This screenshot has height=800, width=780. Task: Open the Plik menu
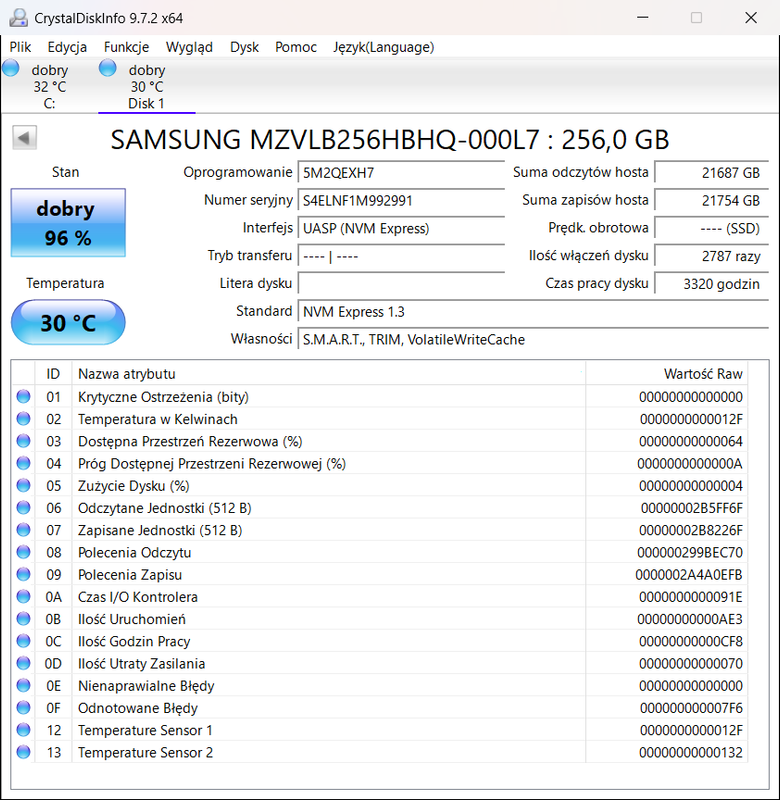point(20,47)
